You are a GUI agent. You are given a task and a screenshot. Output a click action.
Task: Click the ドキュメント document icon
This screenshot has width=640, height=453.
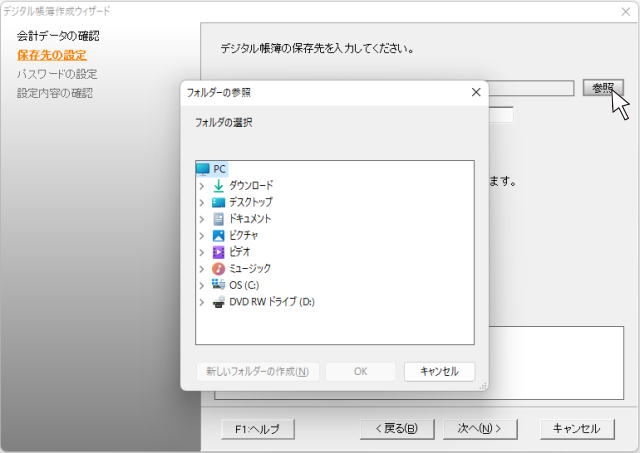click(x=218, y=219)
